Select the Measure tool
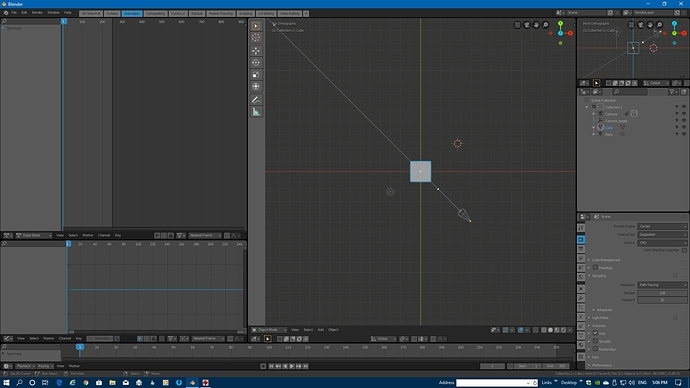The height and width of the screenshot is (388, 690). 256,112
